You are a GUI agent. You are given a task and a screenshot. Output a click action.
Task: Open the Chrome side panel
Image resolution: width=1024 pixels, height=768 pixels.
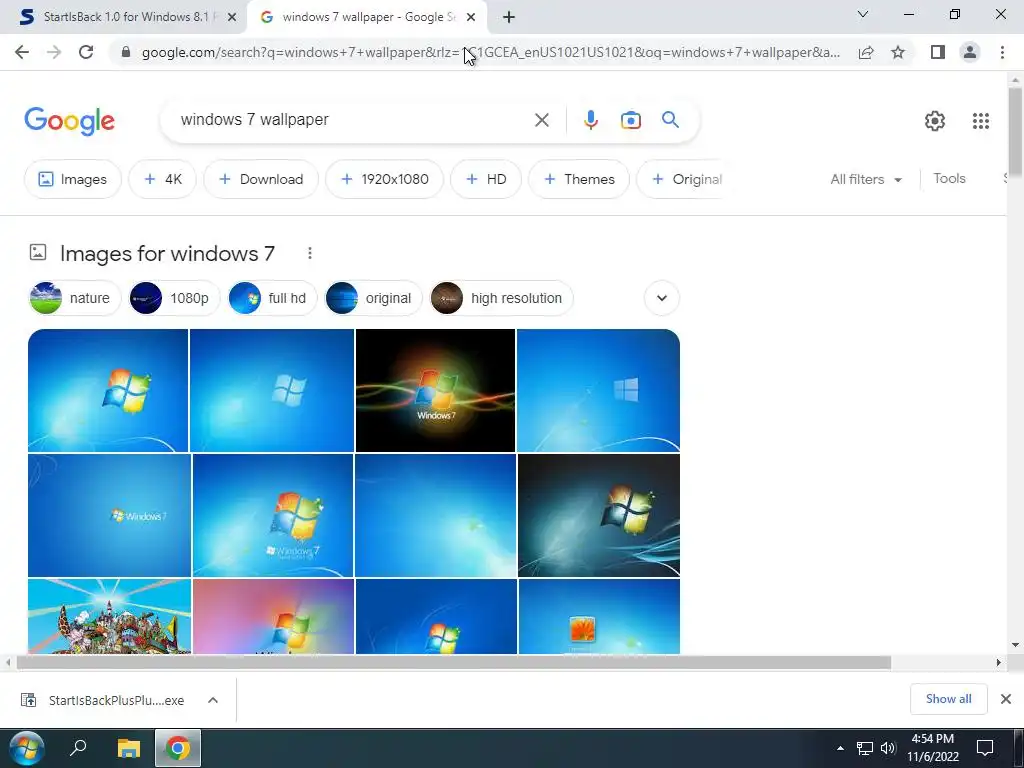pyautogui.click(x=938, y=52)
